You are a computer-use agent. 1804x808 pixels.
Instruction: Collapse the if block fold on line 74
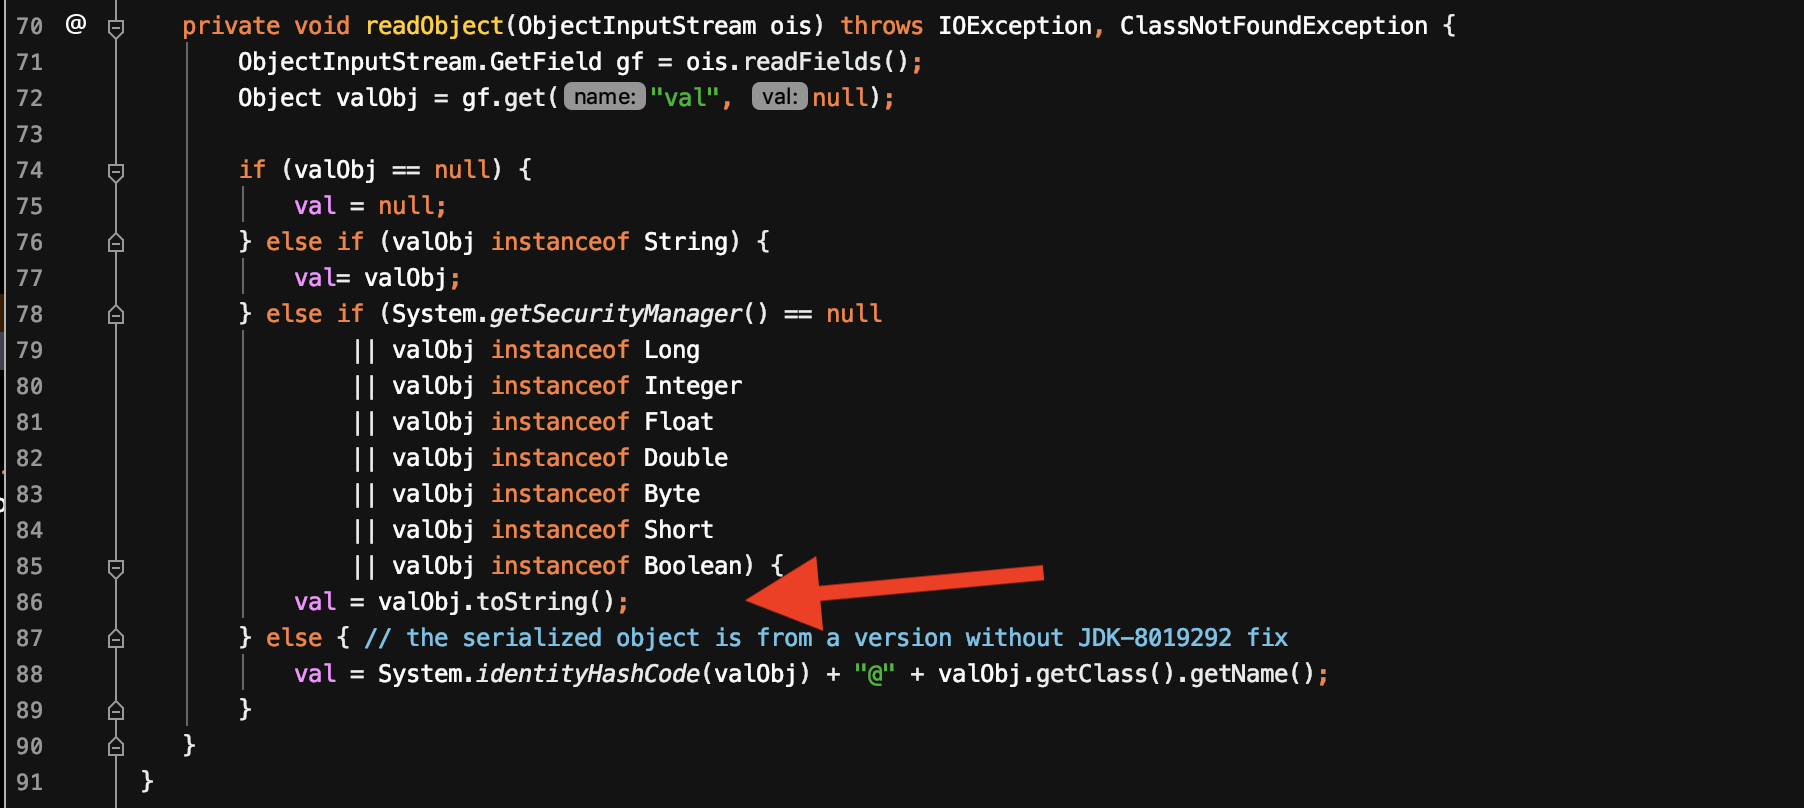click(x=116, y=171)
